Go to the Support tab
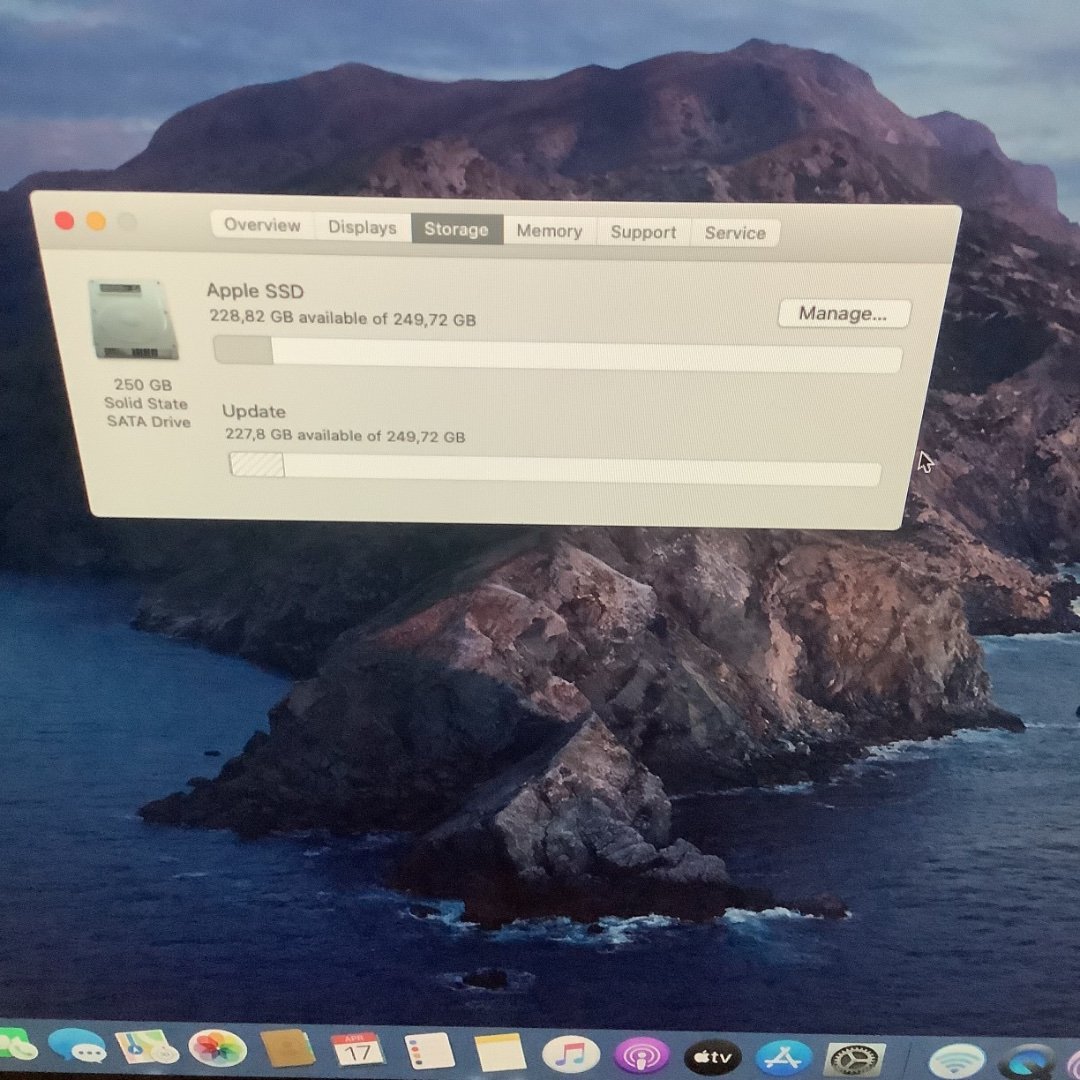1080x1080 pixels. [x=643, y=232]
